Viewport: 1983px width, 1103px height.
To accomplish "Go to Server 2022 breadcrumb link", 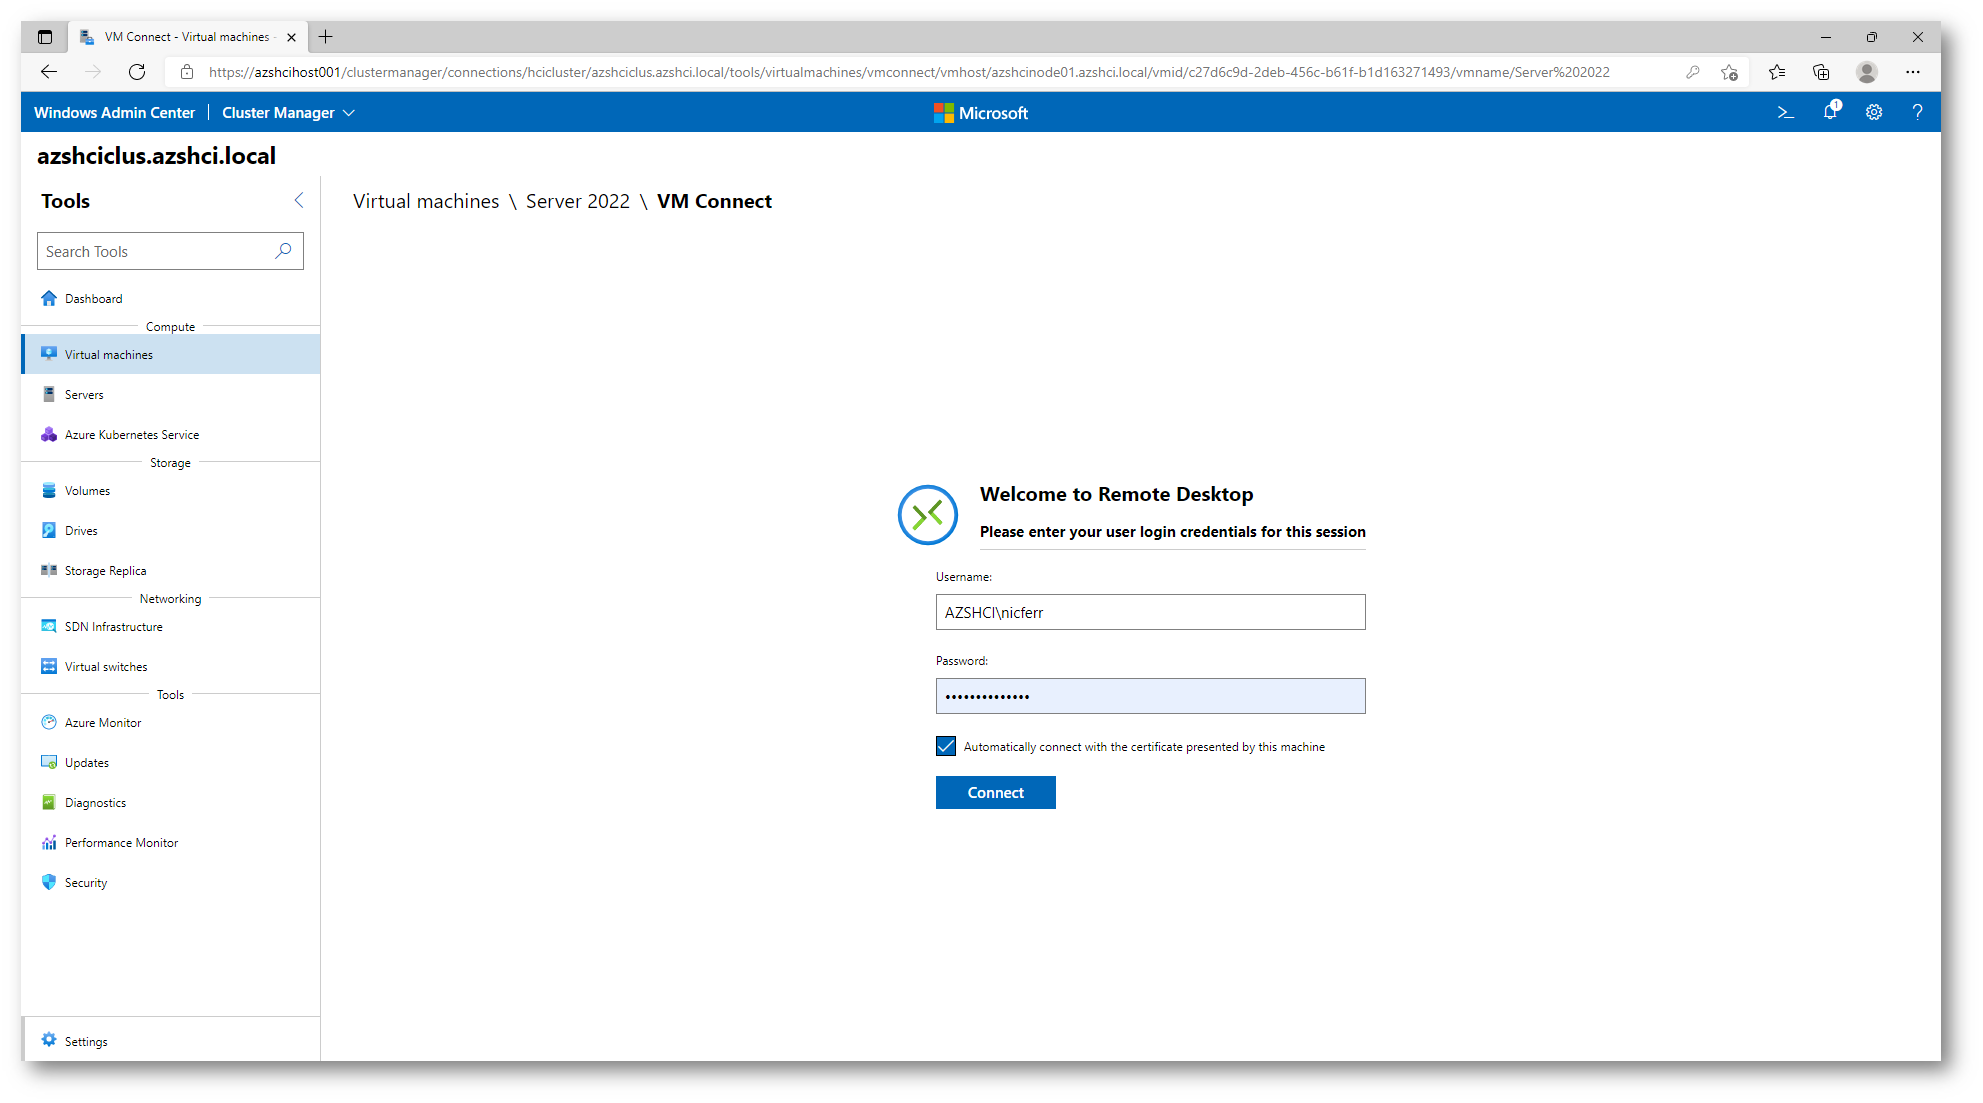I will 577,202.
